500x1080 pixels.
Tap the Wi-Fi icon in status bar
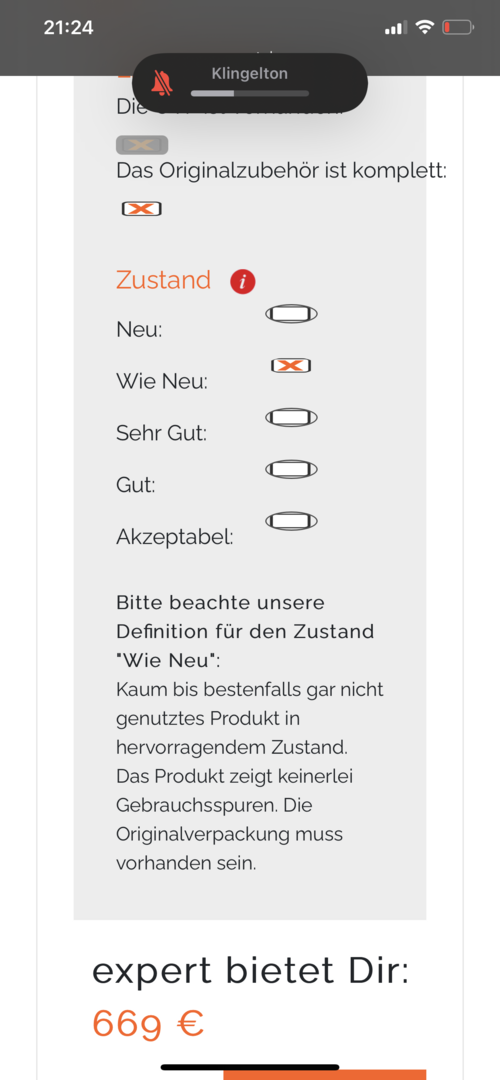(426, 28)
